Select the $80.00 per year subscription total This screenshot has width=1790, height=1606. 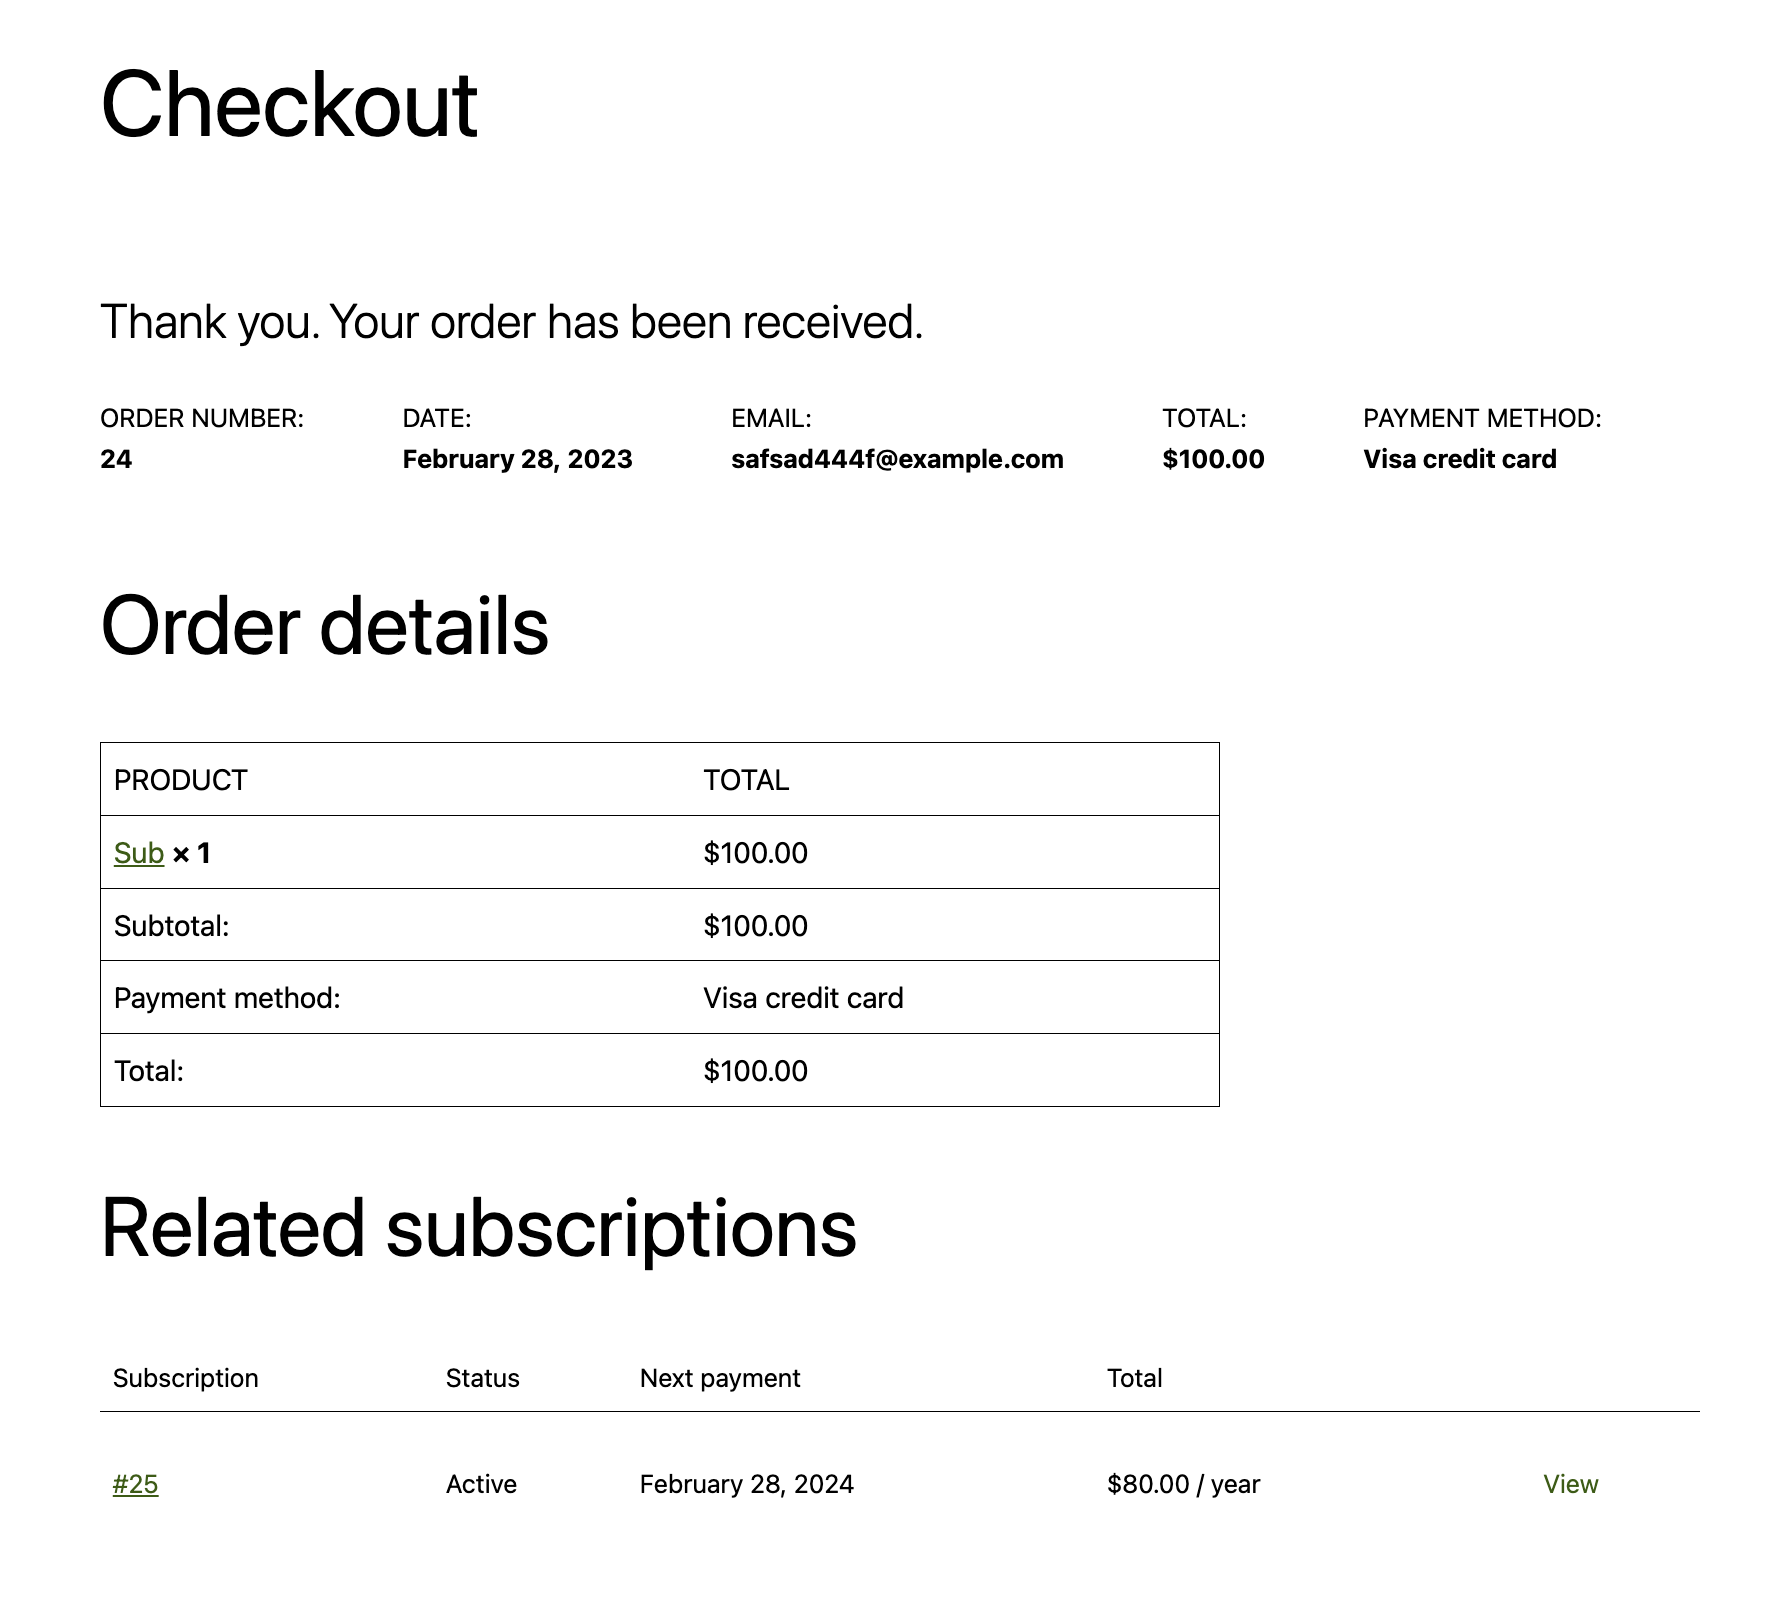(x=1183, y=1484)
